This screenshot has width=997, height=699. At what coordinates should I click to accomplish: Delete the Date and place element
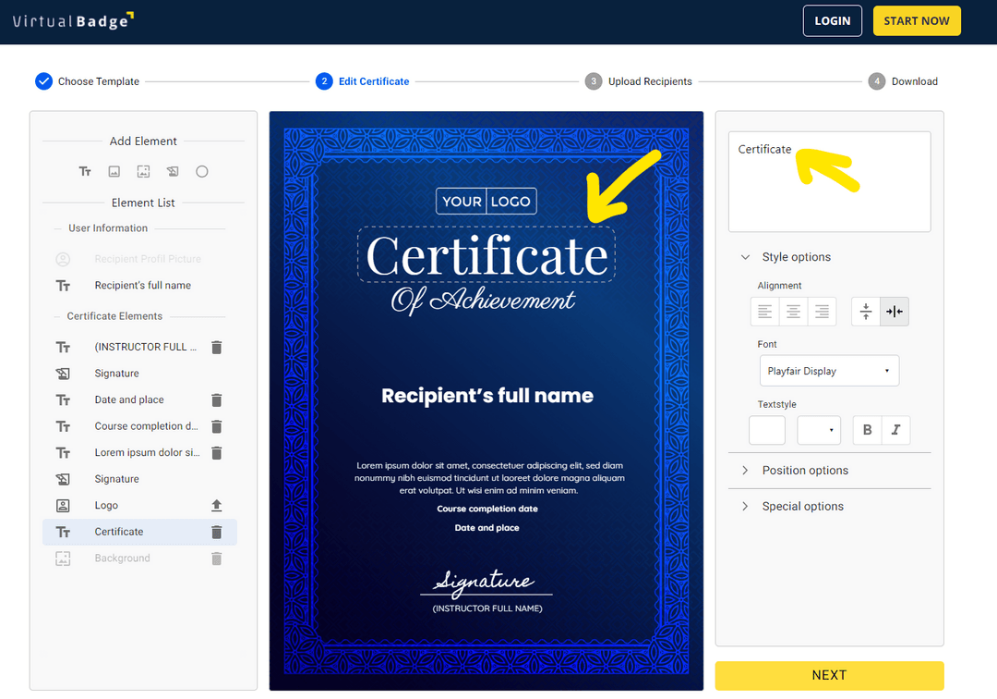[216, 399]
